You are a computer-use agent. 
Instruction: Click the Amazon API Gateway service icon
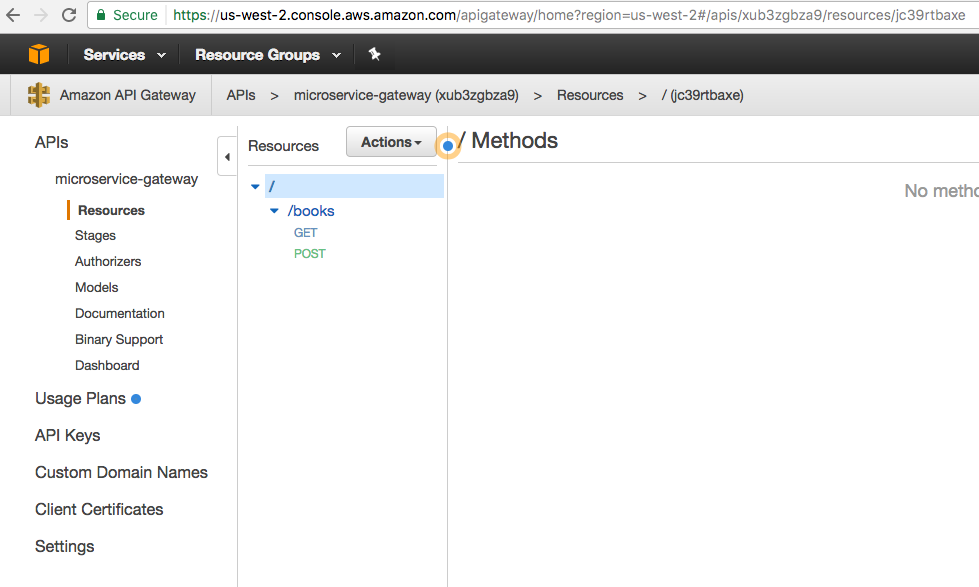[39, 95]
